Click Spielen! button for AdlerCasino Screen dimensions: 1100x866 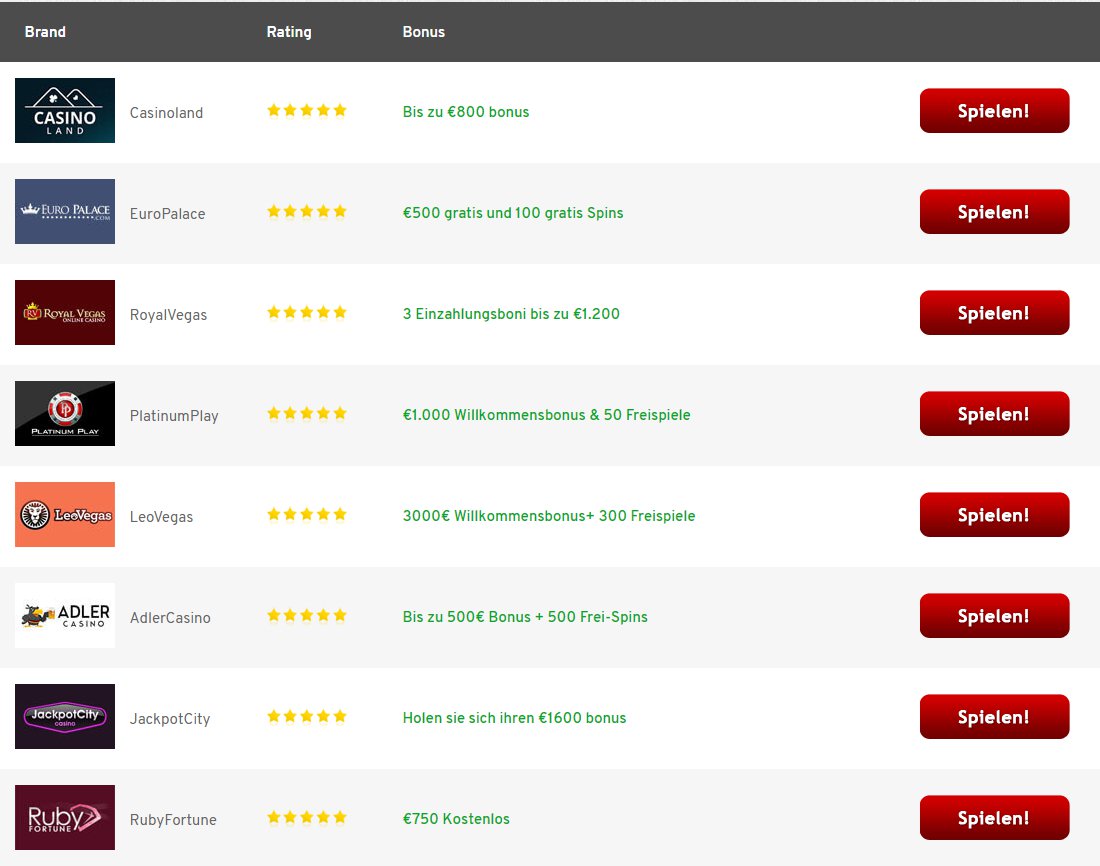pyautogui.click(x=994, y=616)
